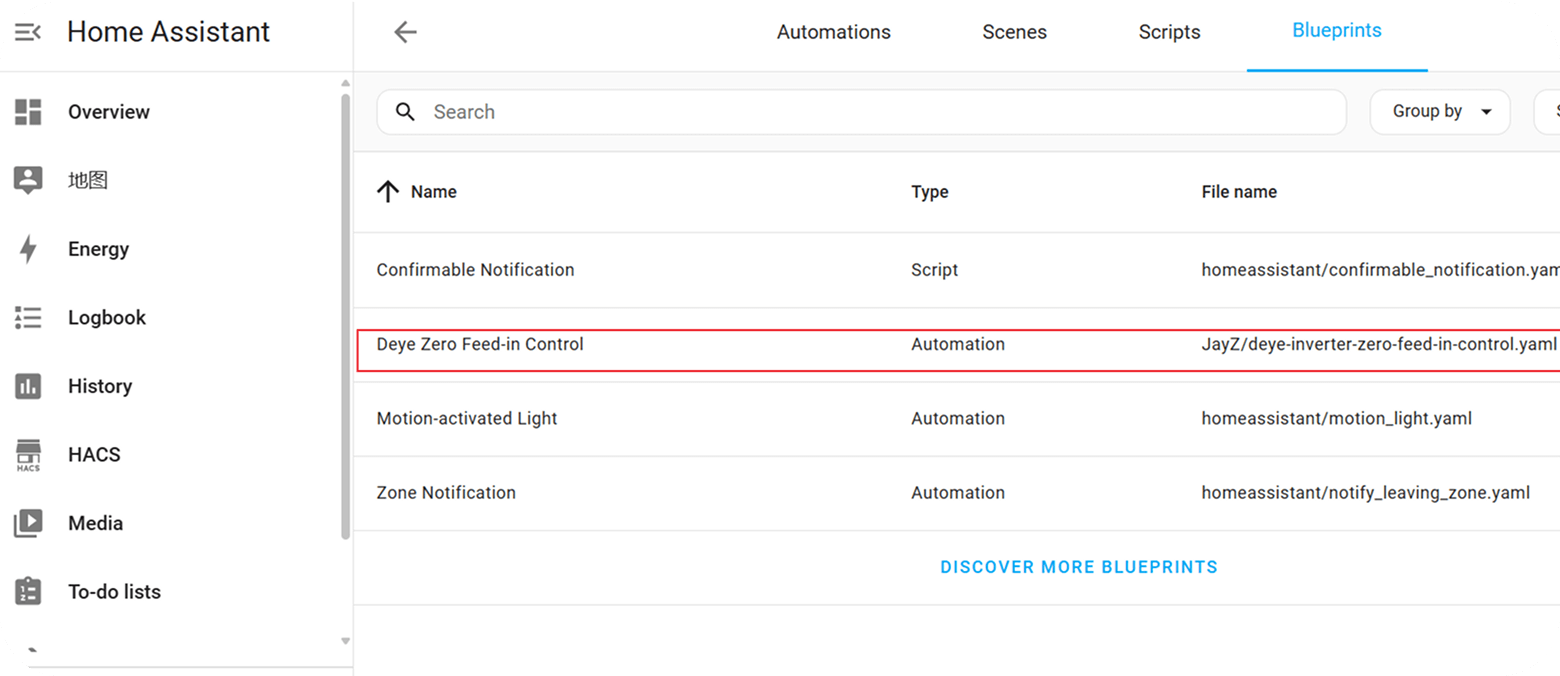
Task: Click the search magnifier icon
Action: (405, 112)
